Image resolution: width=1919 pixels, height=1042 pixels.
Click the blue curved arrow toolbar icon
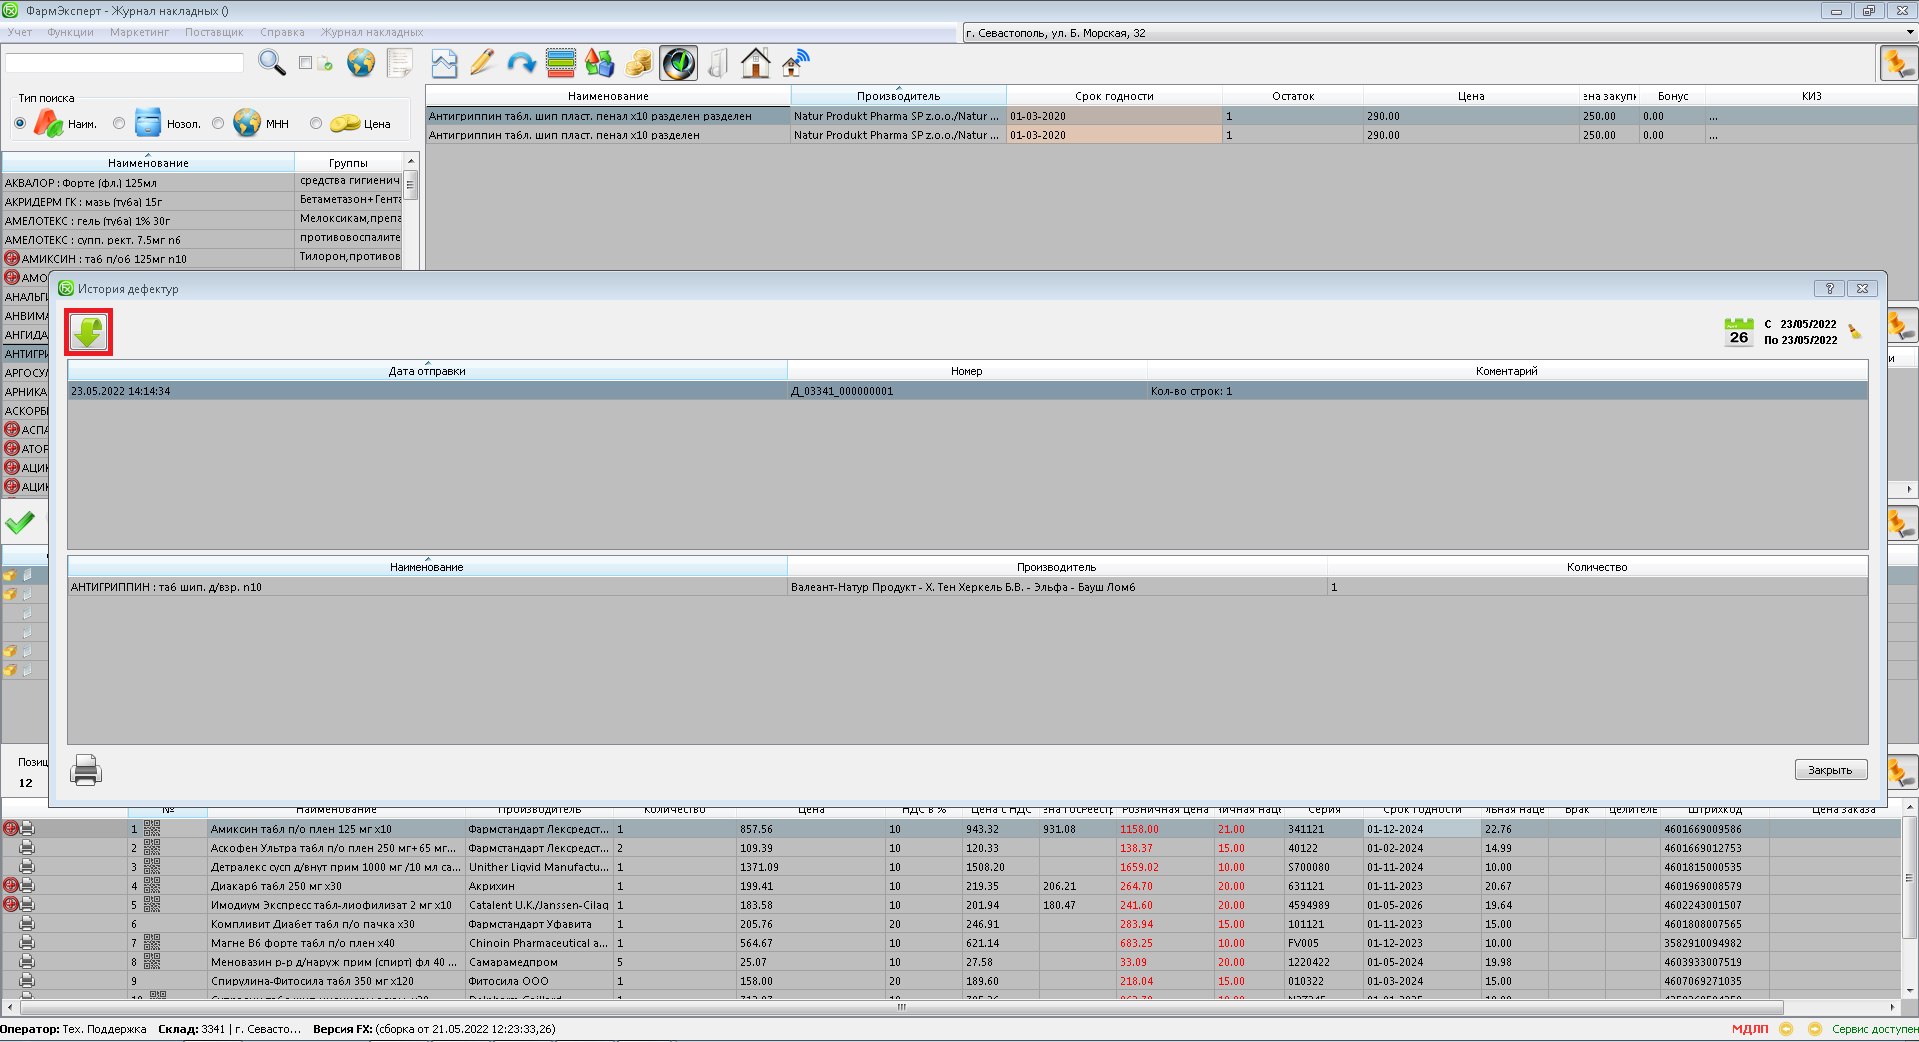(x=521, y=63)
